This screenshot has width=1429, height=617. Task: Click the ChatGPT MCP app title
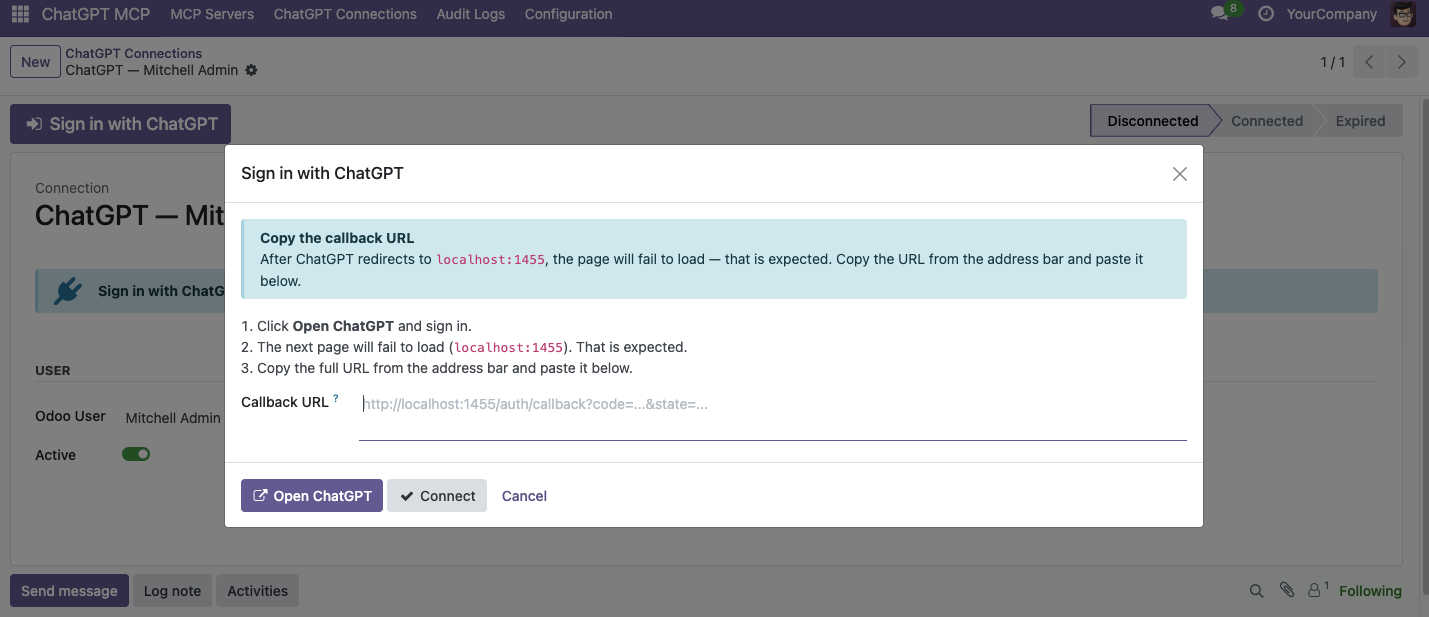(x=96, y=14)
